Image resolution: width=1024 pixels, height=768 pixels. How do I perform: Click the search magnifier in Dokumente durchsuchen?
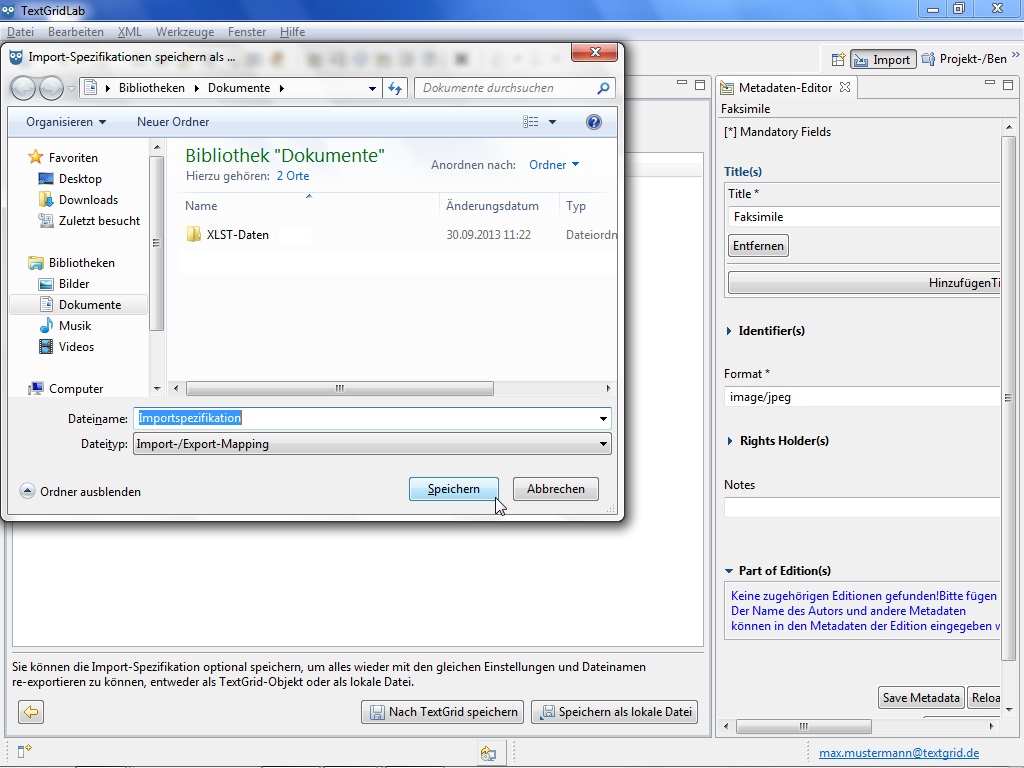pos(603,88)
